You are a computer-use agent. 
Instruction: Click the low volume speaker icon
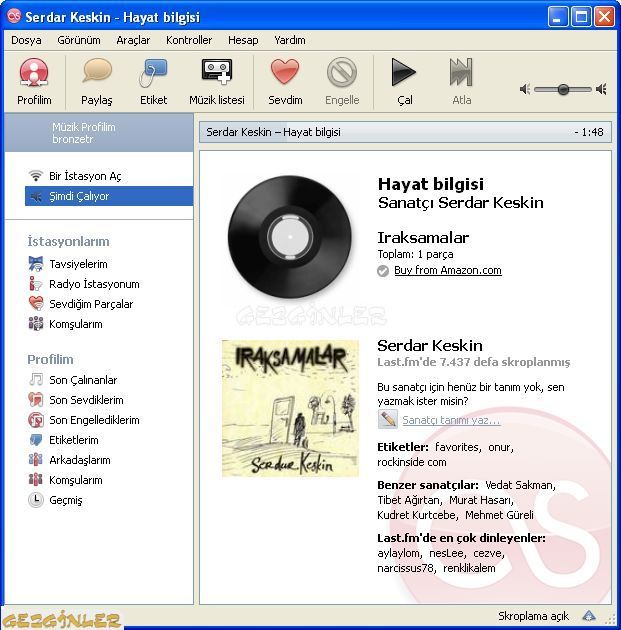[525, 89]
